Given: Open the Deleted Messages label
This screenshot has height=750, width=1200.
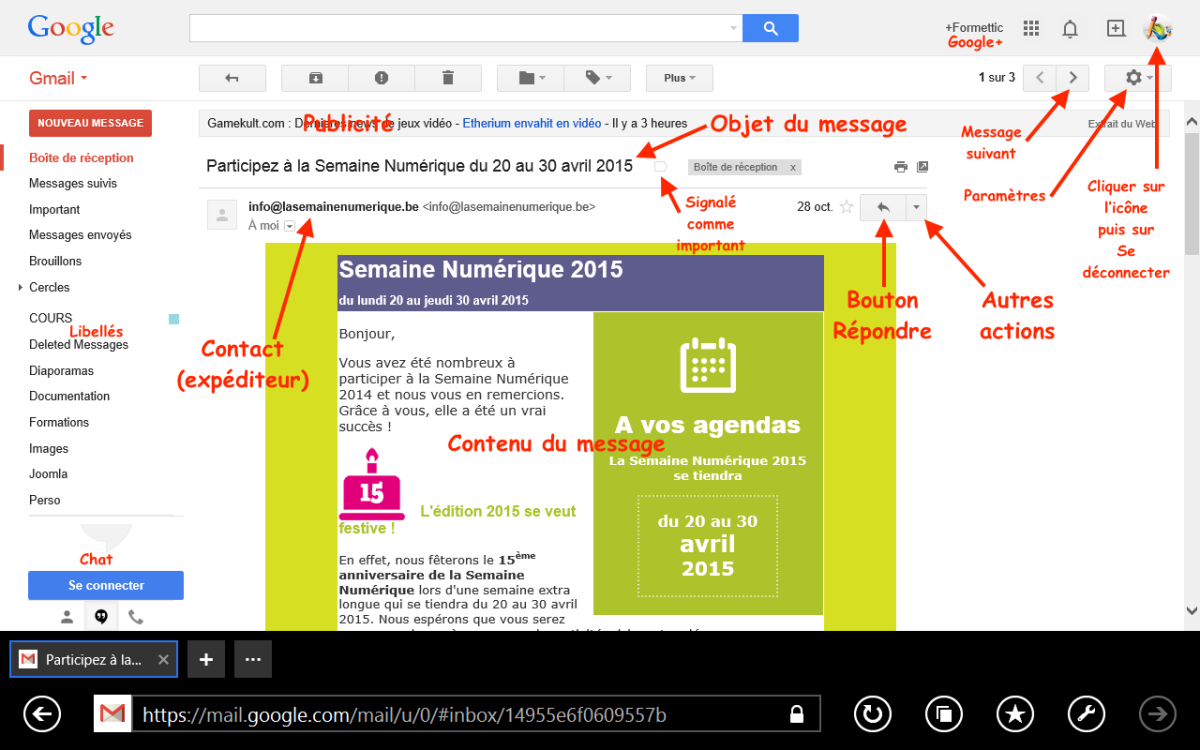Looking at the screenshot, I should coord(79,345).
